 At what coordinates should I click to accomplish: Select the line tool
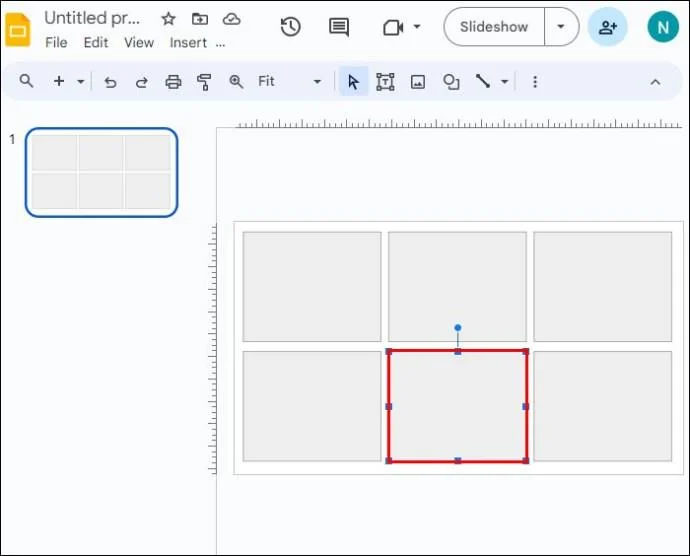pos(483,81)
